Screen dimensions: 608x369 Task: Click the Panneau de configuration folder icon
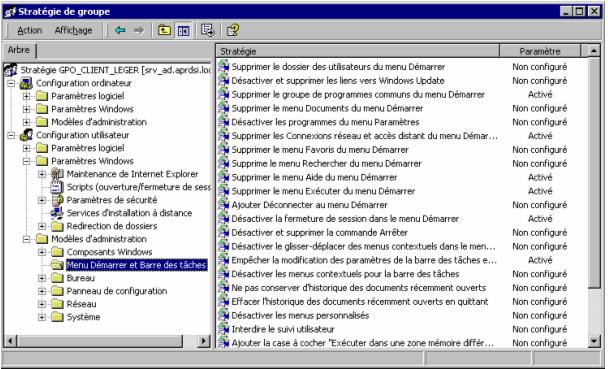(57, 291)
